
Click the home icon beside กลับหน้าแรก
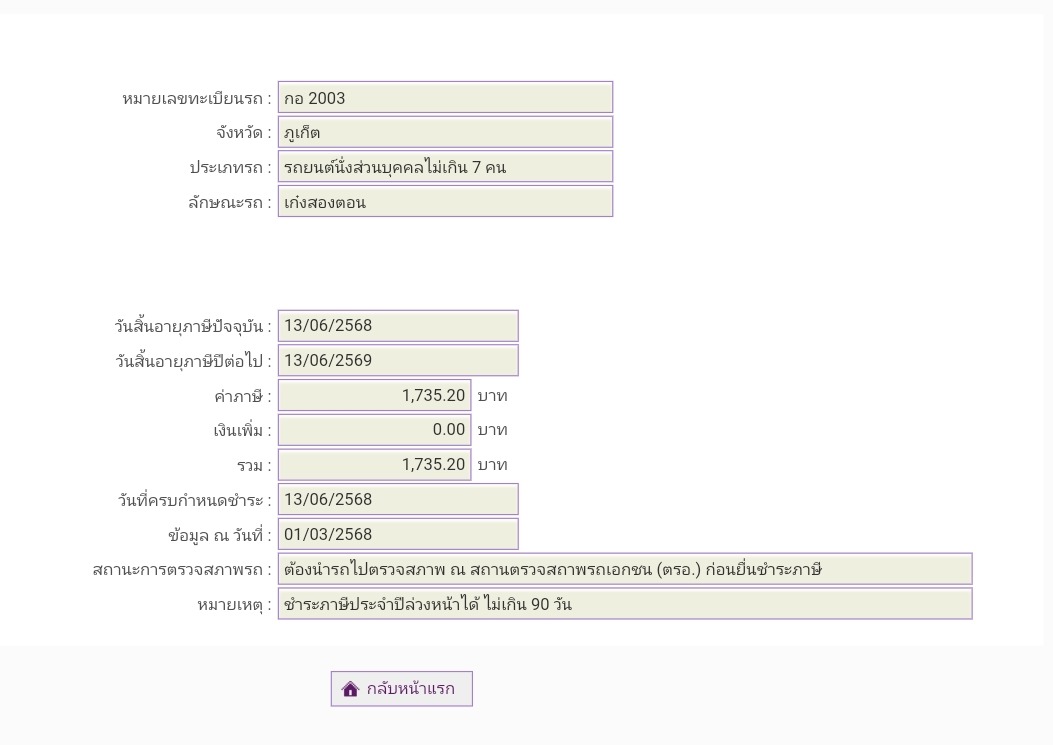coord(350,689)
